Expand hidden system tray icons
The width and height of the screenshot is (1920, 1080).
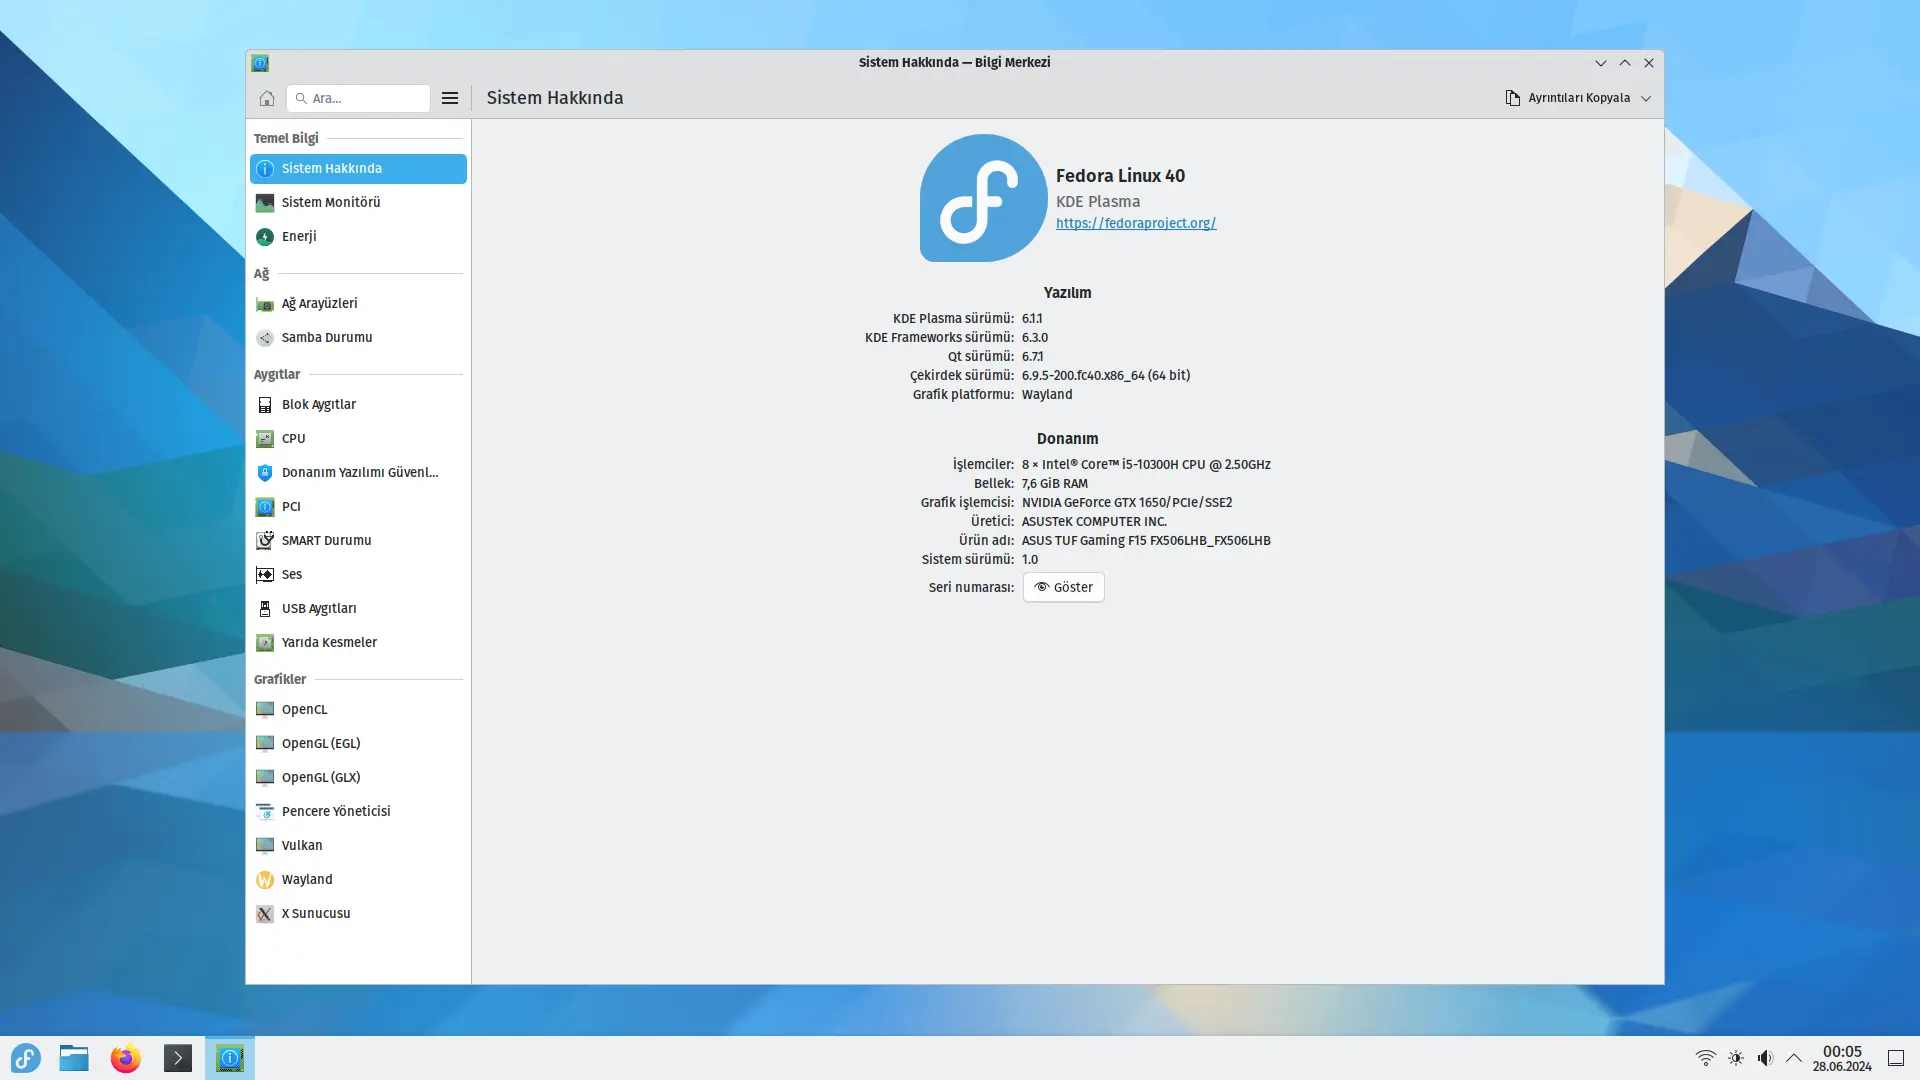pyautogui.click(x=1794, y=1058)
